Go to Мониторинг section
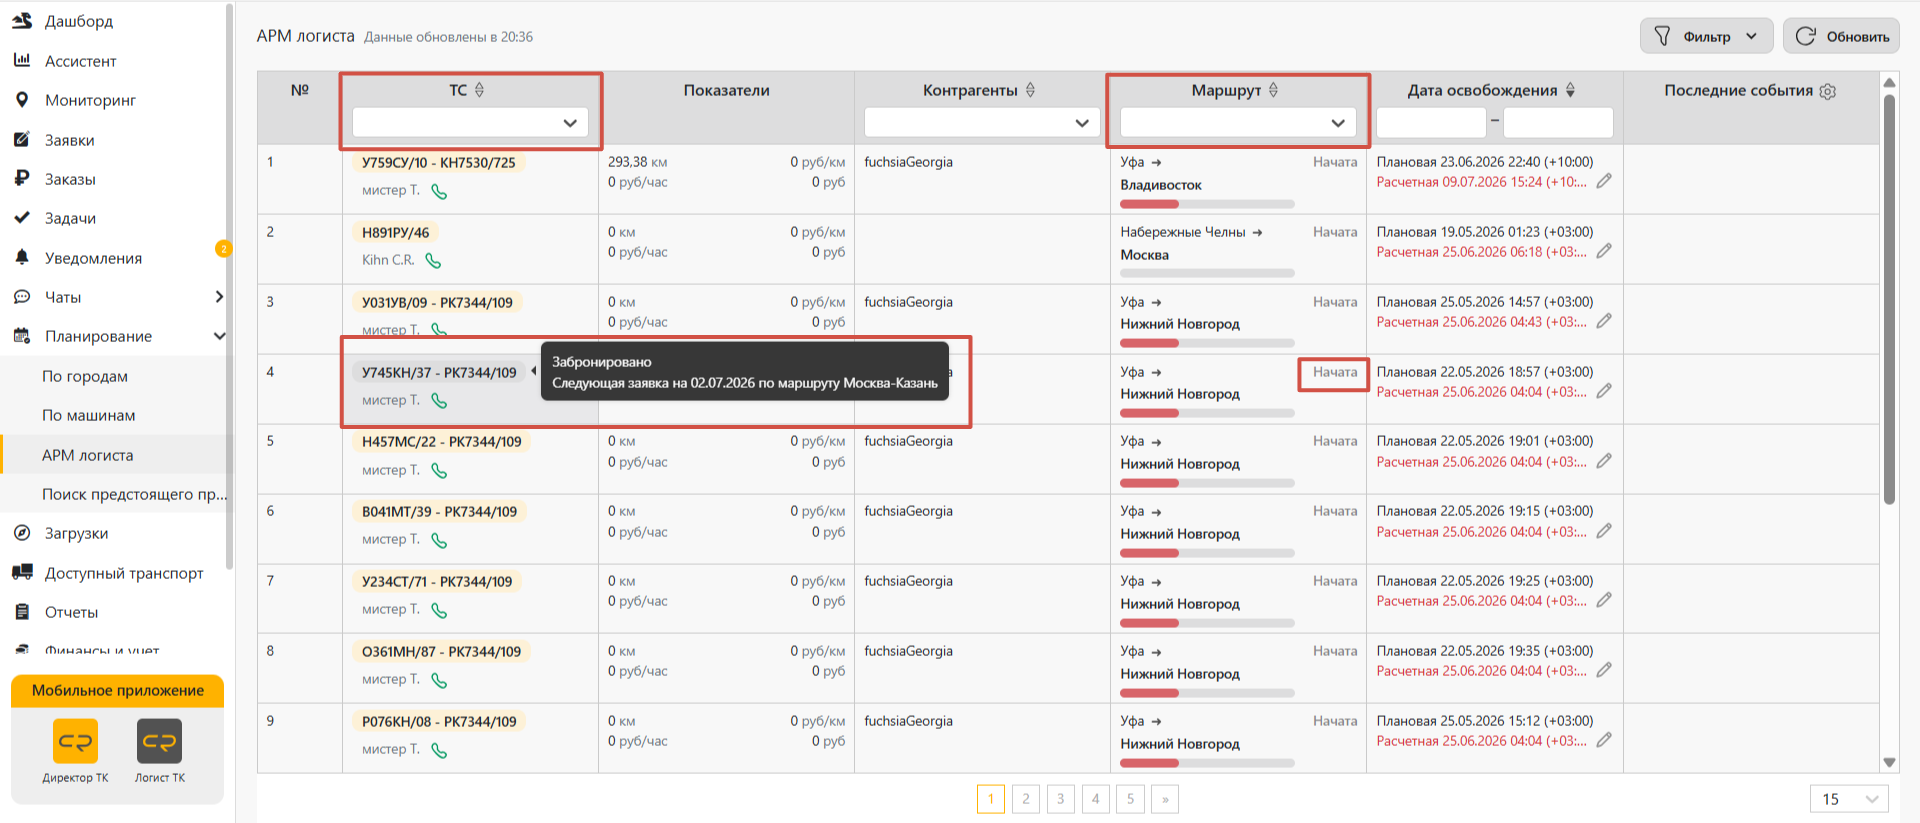Image resolution: width=1920 pixels, height=823 pixels. point(90,100)
